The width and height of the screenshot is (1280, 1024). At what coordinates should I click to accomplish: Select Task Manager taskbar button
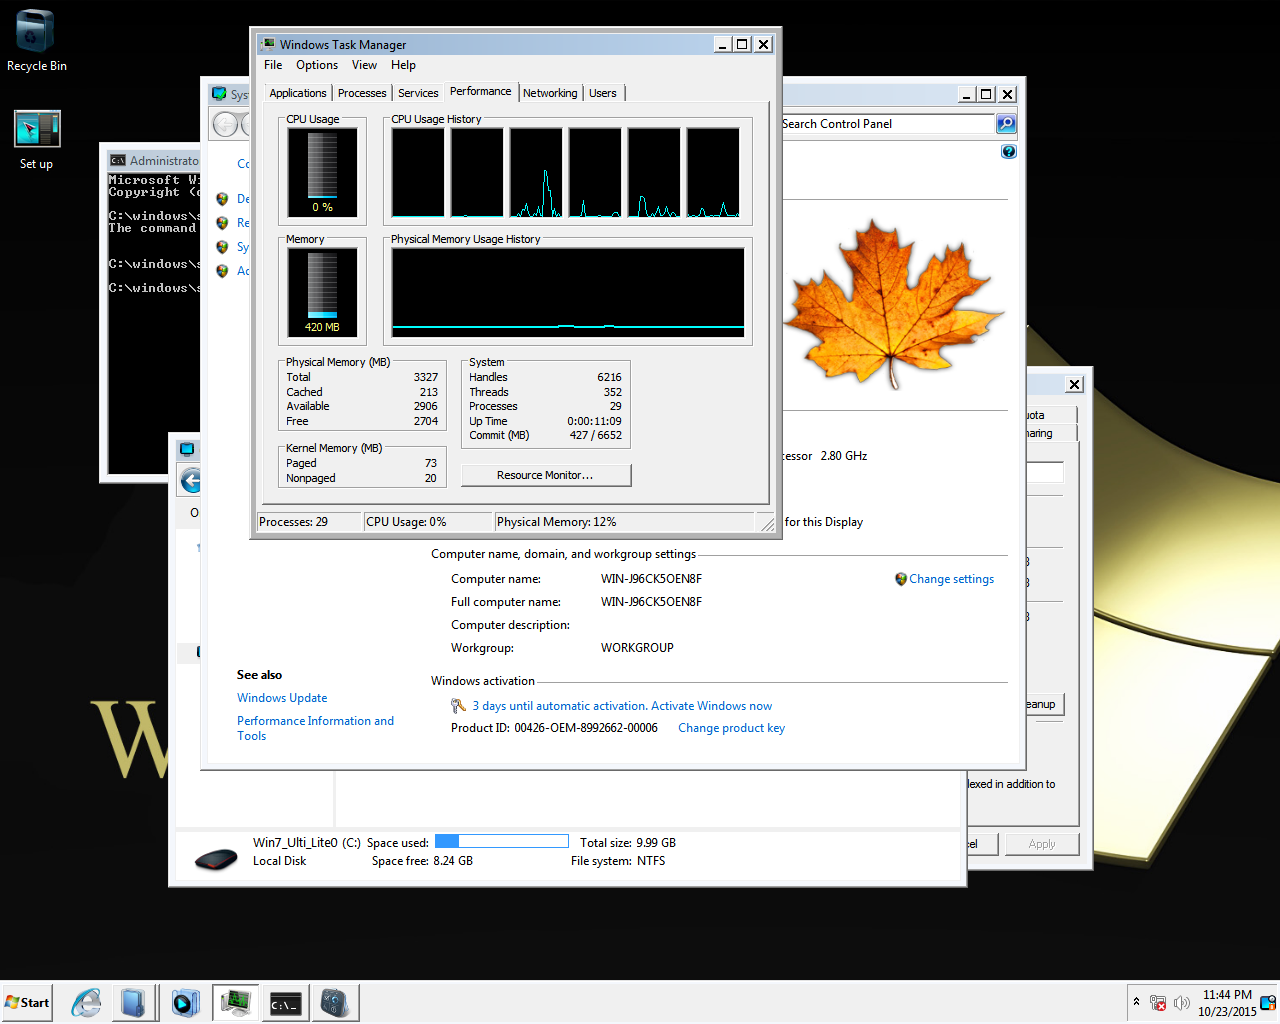(x=236, y=1002)
